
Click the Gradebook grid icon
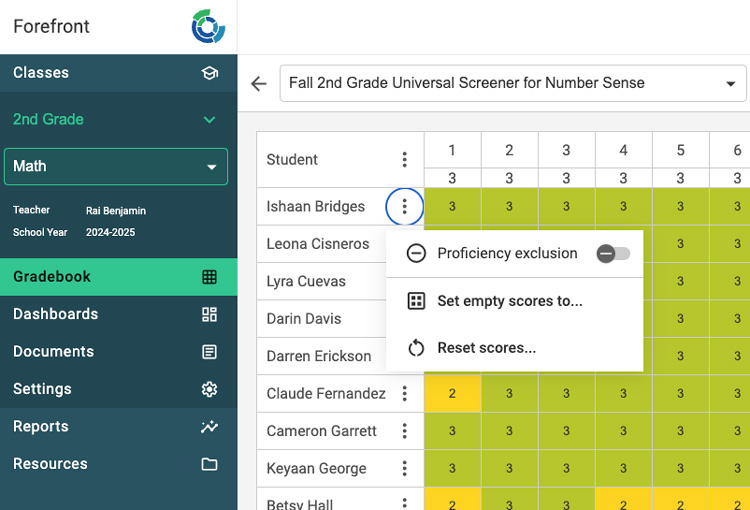[210, 277]
